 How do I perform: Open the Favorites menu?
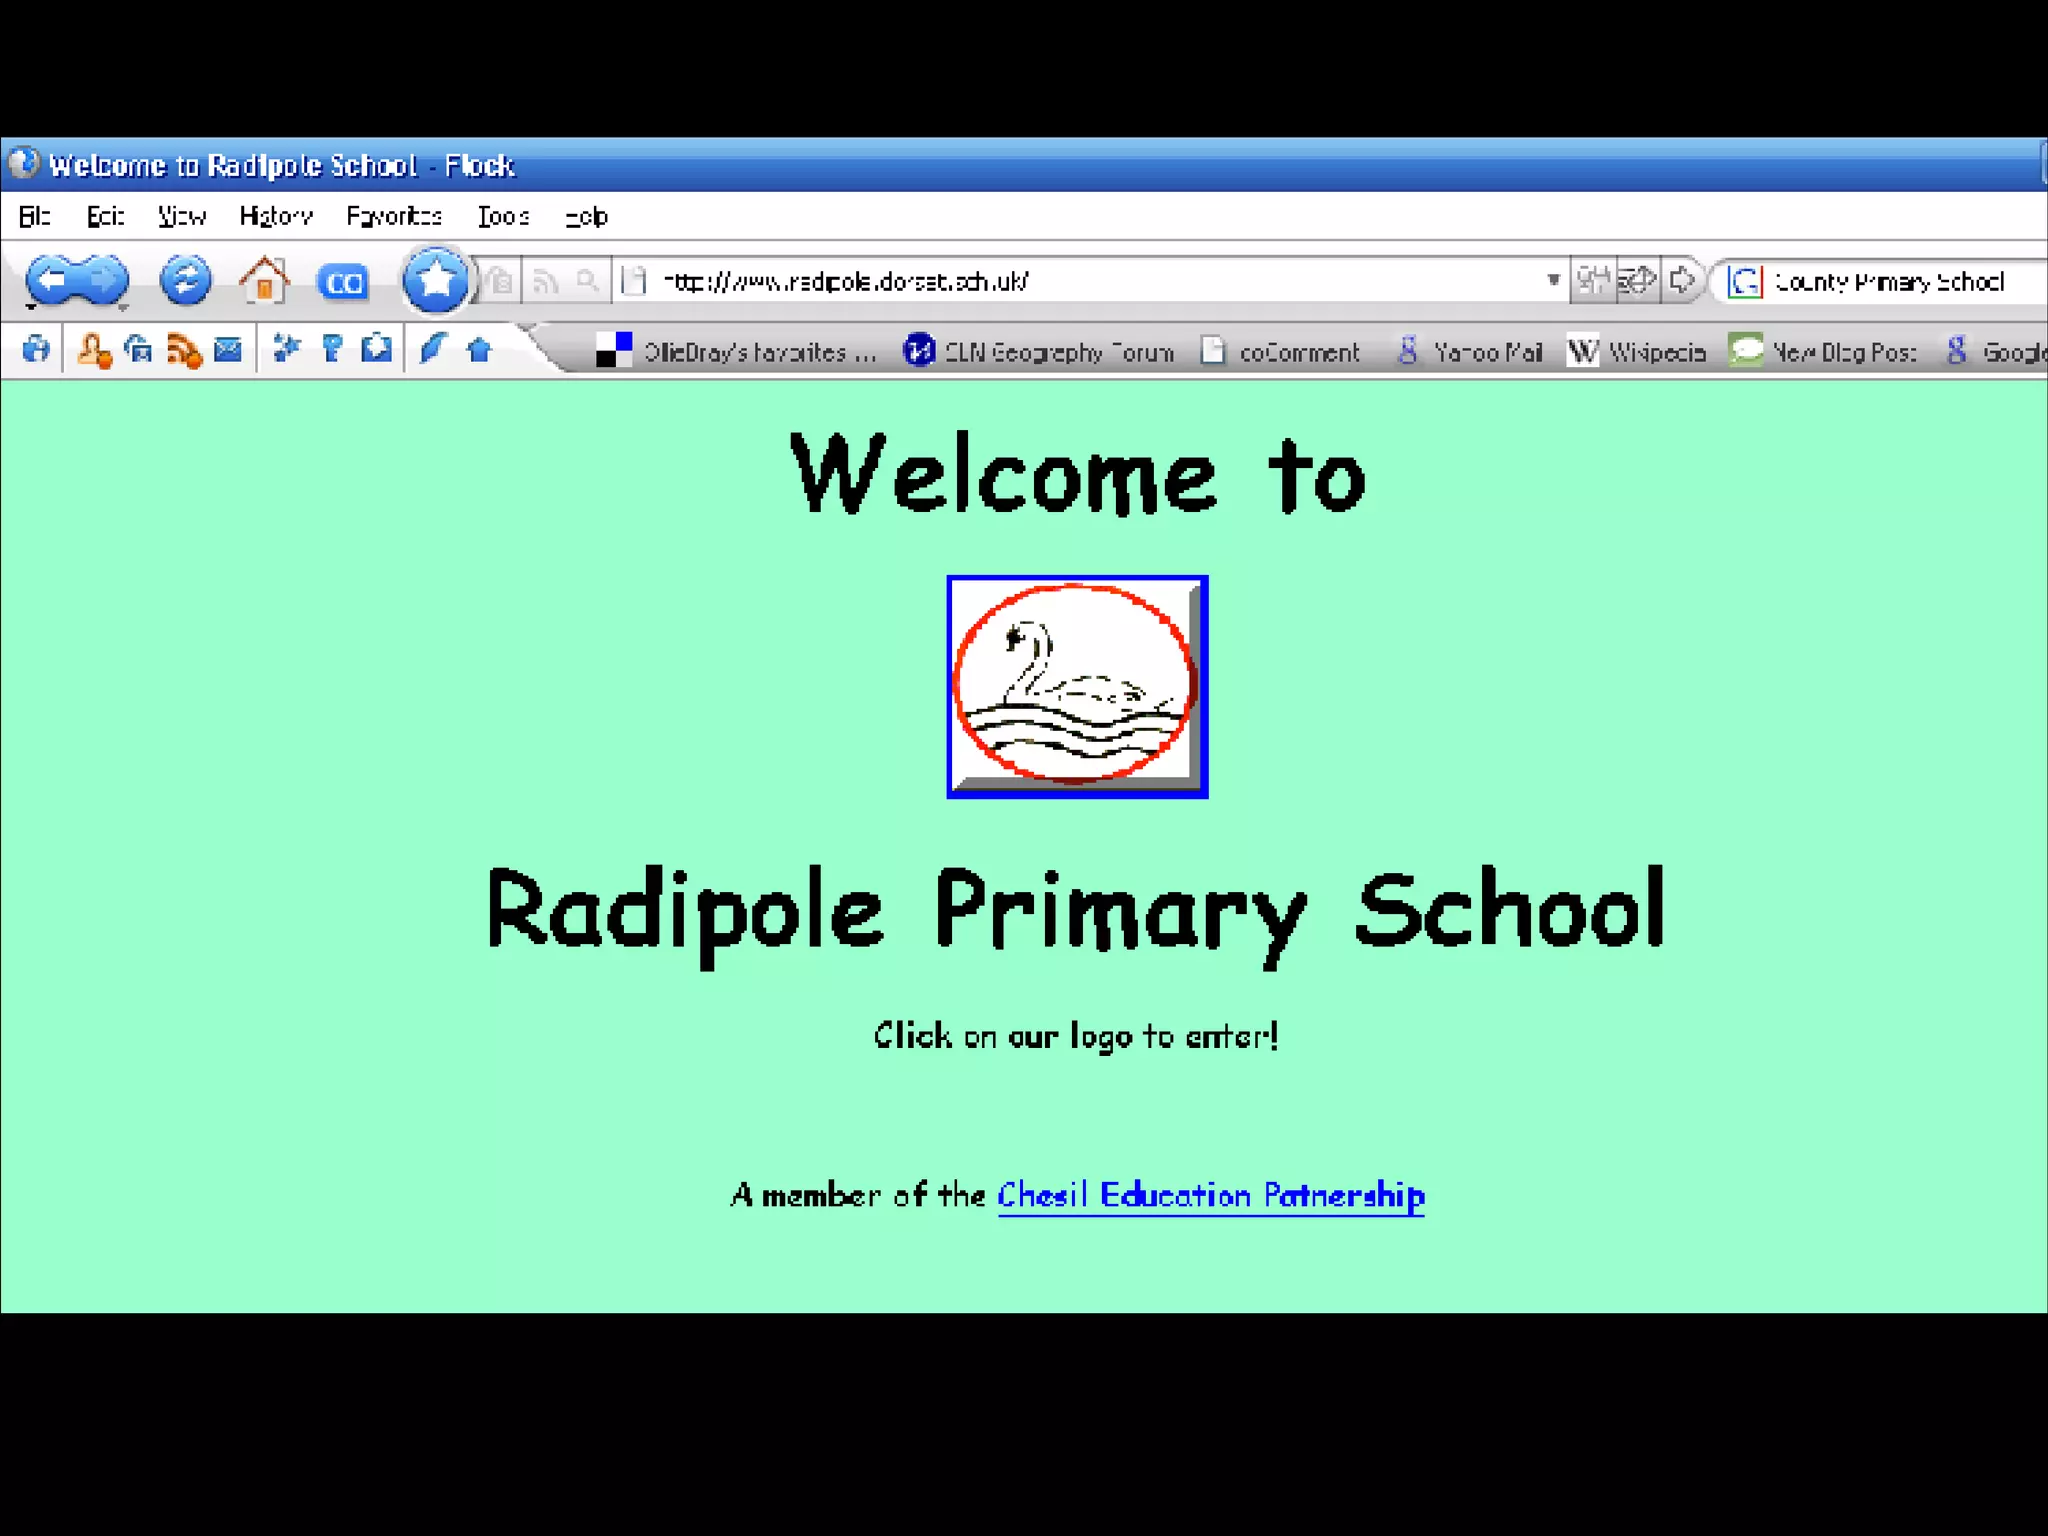click(394, 216)
